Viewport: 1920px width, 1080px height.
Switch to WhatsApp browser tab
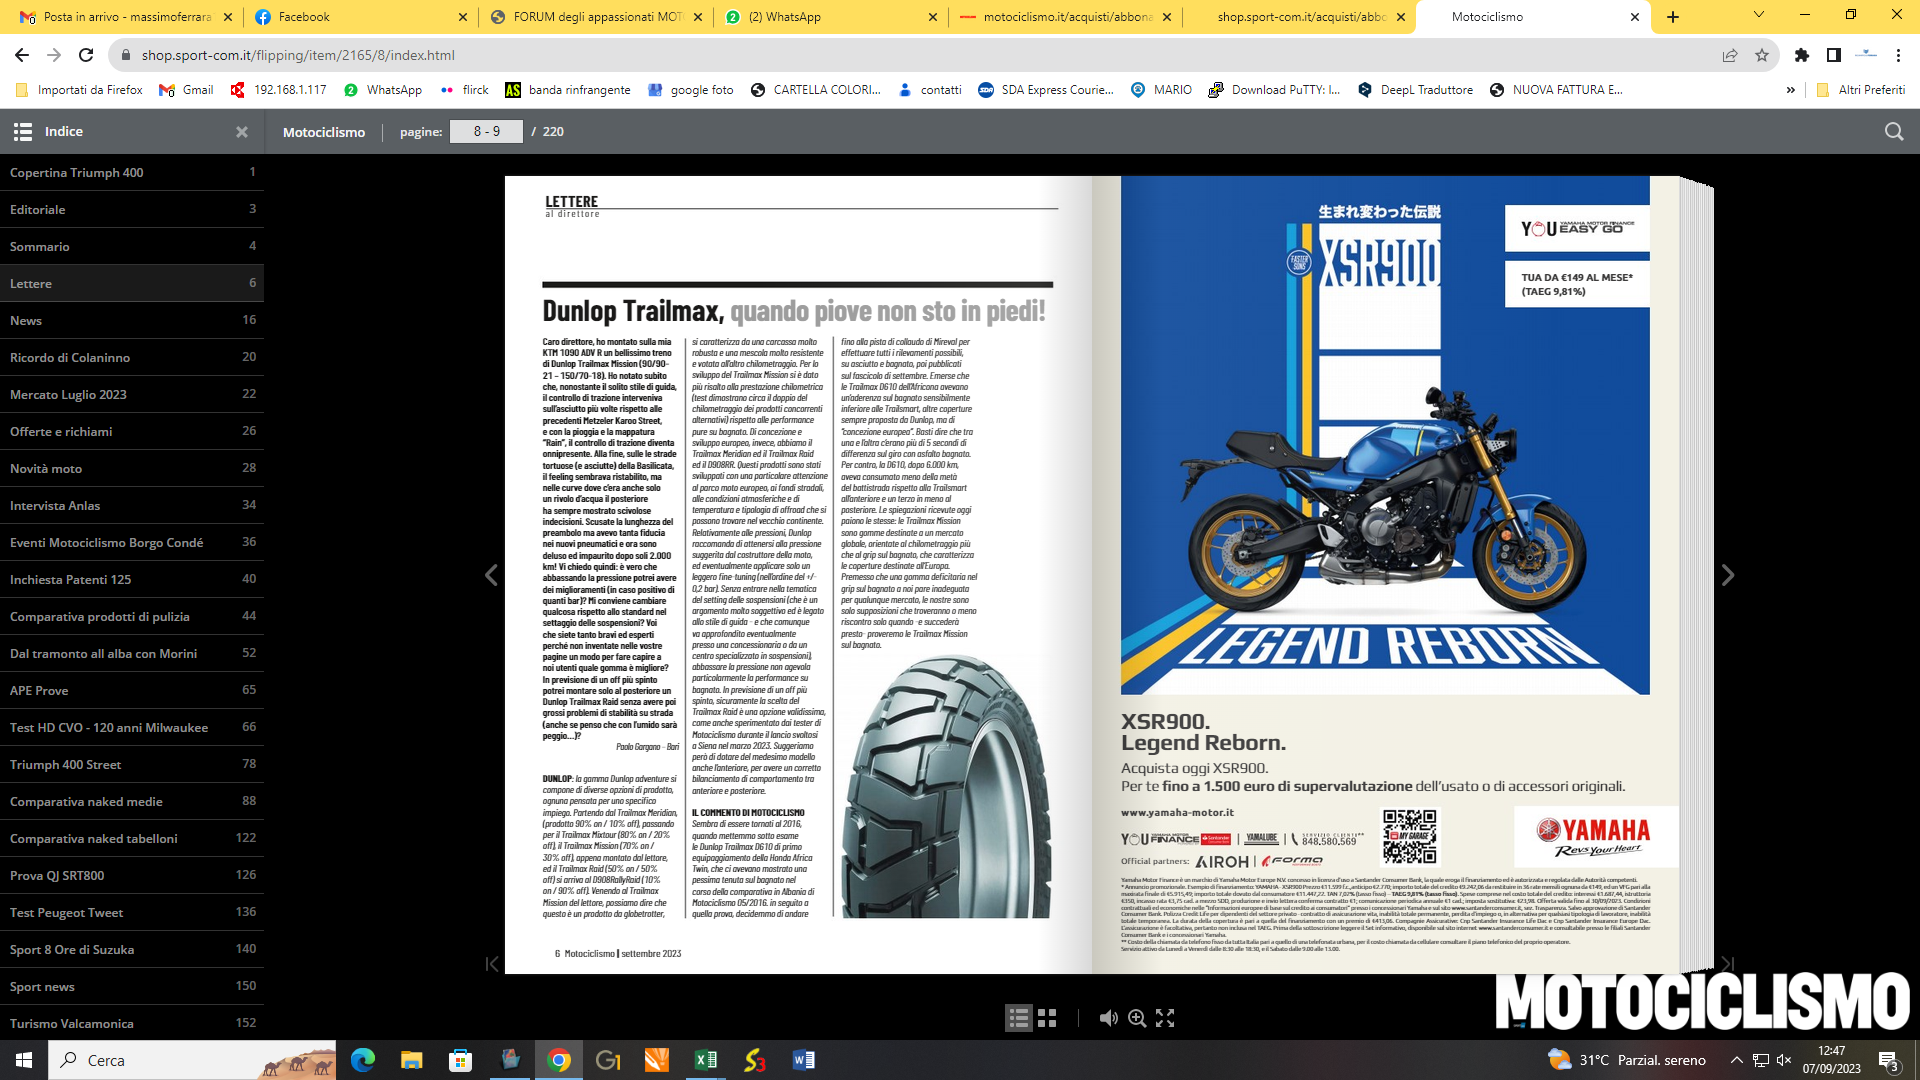pyautogui.click(x=830, y=17)
